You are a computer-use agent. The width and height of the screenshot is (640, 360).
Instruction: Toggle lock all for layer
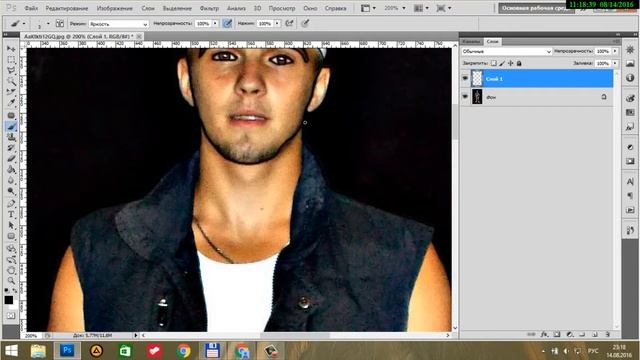pos(519,63)
